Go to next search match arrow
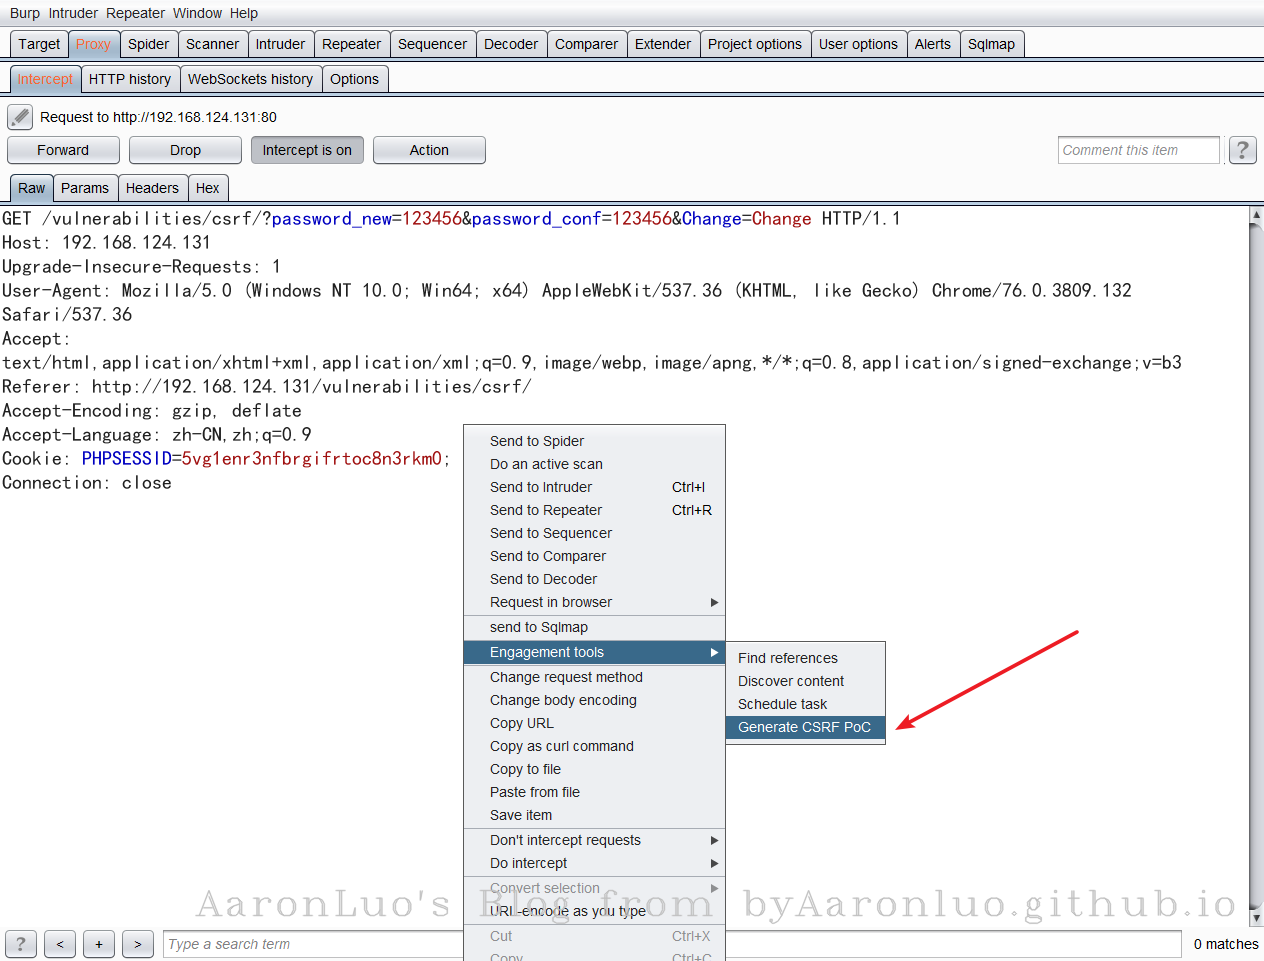The image size is (1264, 961). pyautogui.click(x=138, y=944)
